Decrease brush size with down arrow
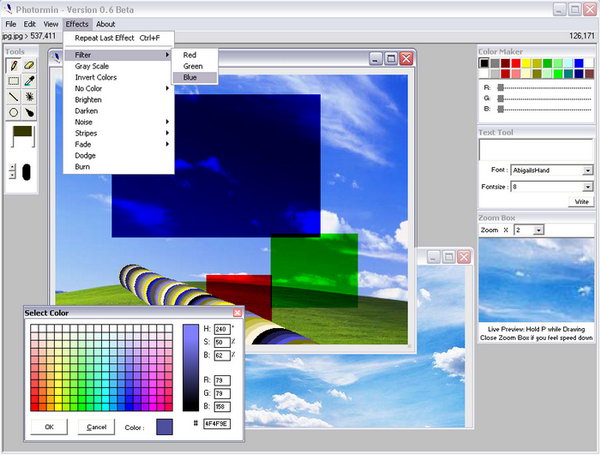 12,175
